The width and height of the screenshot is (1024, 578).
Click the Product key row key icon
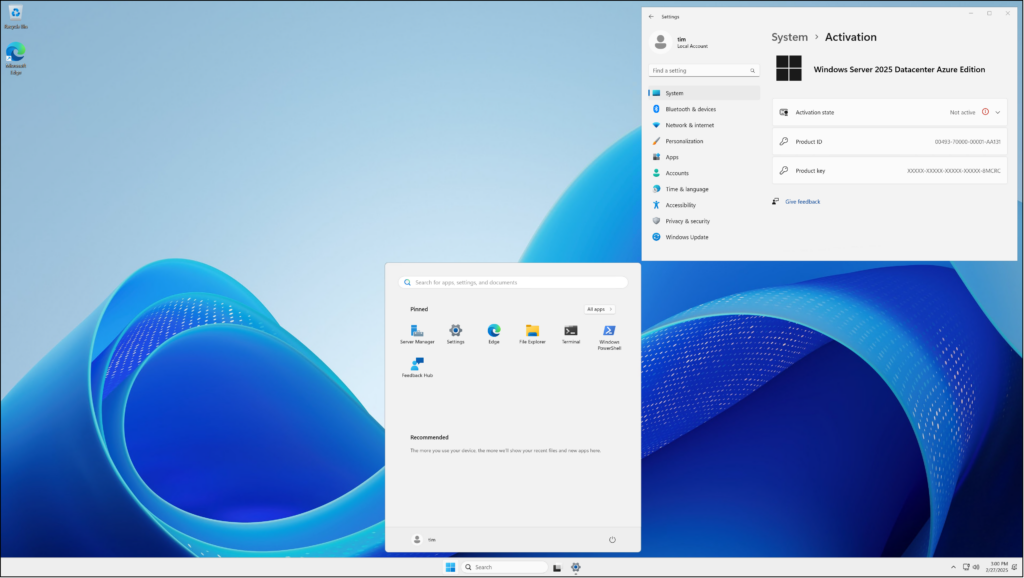(x=784, y=170)
